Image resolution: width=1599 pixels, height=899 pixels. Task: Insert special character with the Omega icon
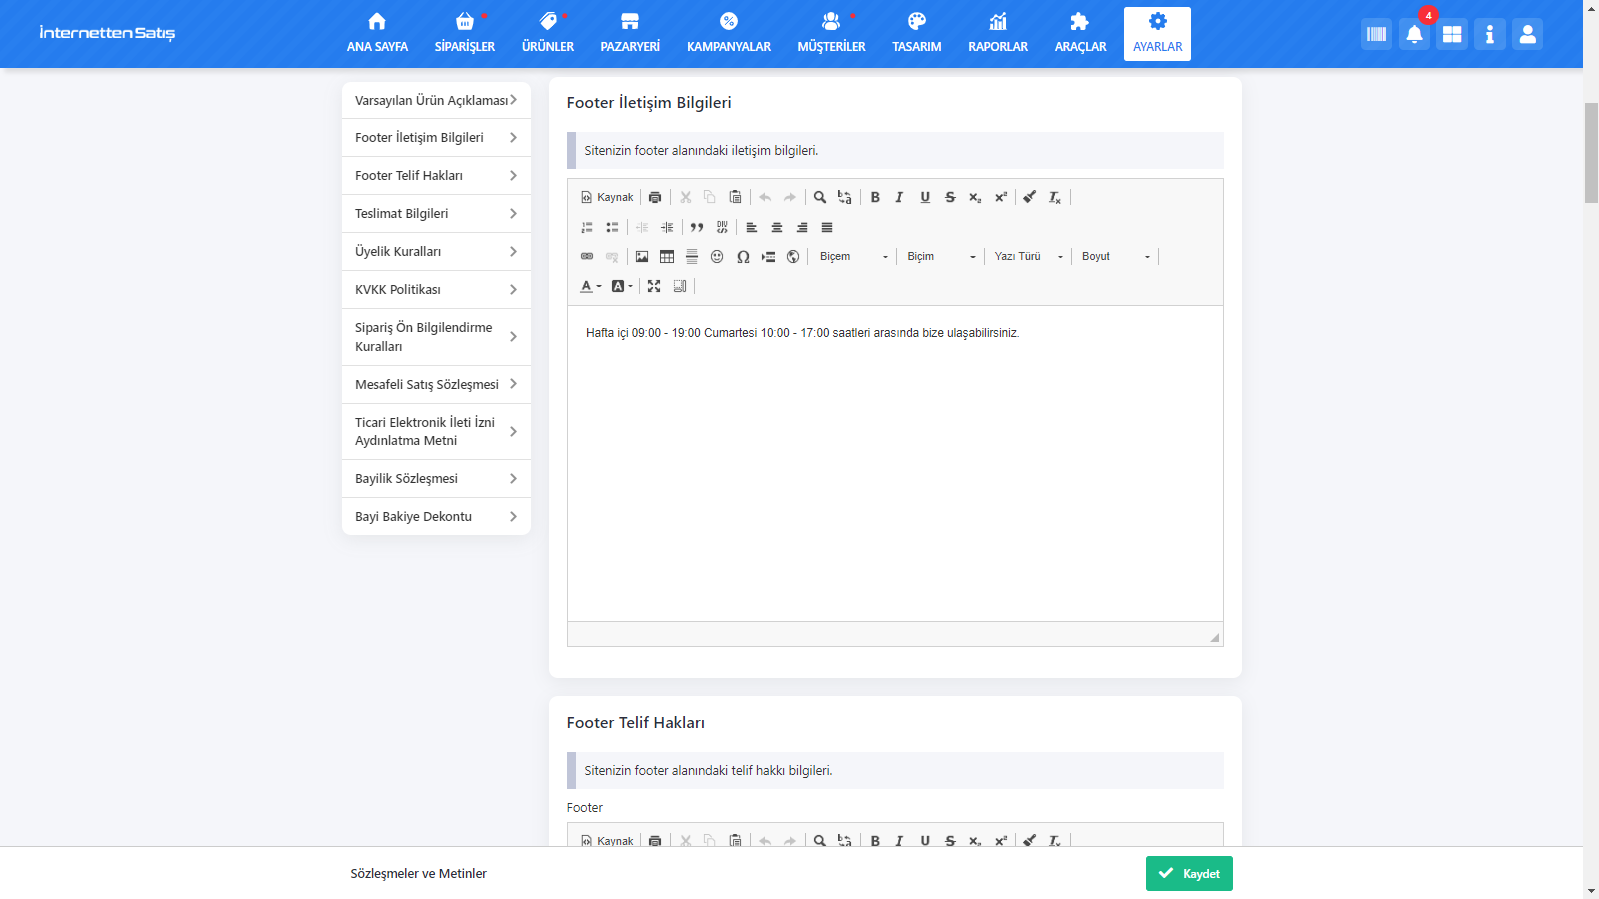tap(743, 257)
